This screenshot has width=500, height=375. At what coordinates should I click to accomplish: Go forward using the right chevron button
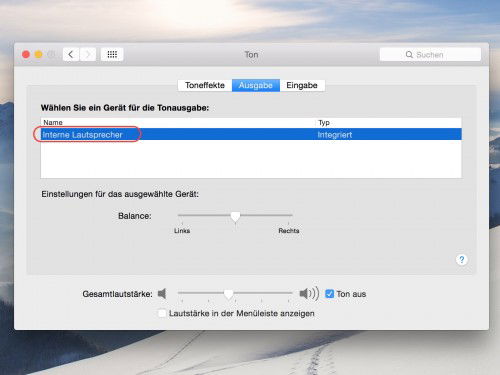[88, 54]
